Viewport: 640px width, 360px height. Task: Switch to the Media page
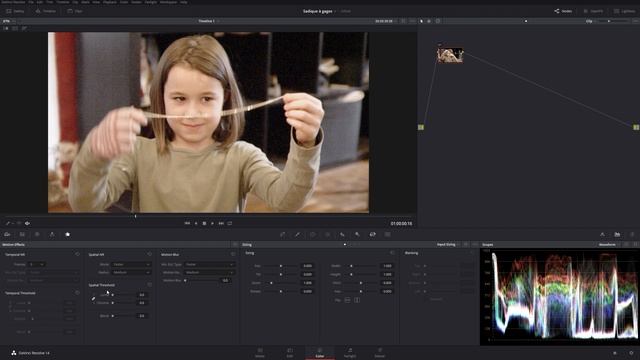[260, 353]
